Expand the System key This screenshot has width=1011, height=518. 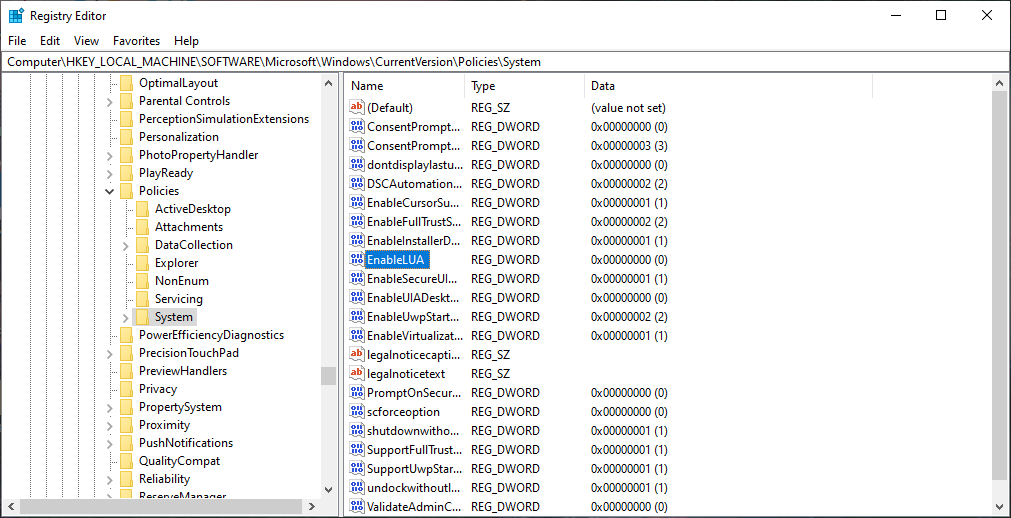click(126, 317)
